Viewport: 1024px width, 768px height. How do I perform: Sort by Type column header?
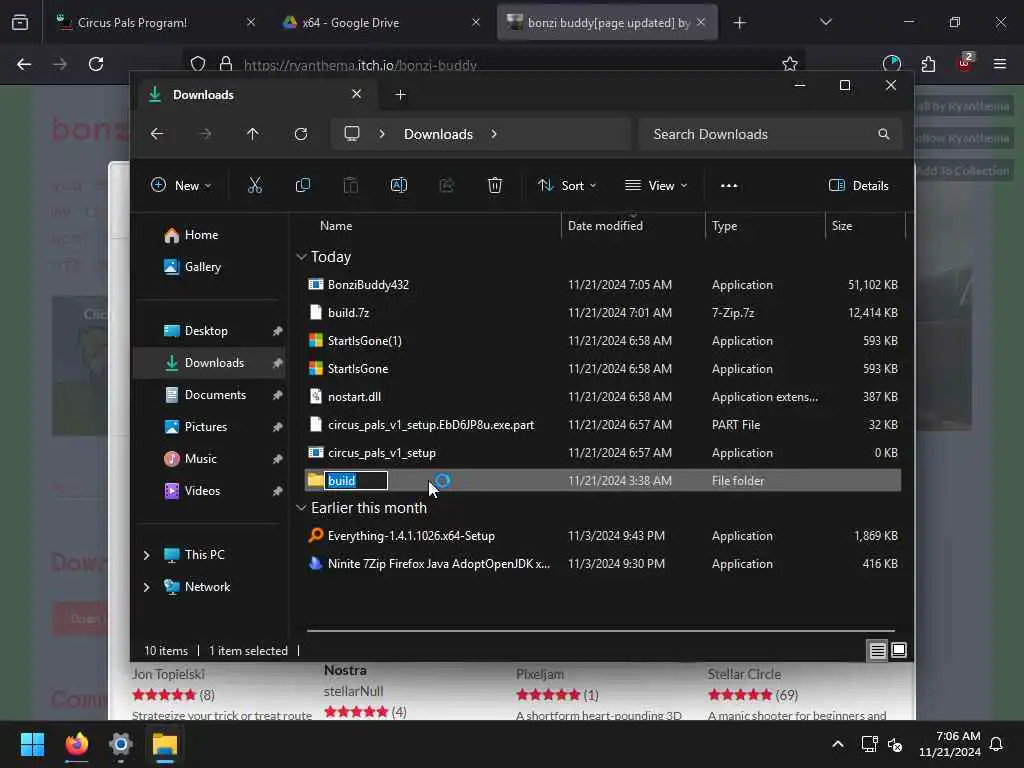click(x=765, y=225)
